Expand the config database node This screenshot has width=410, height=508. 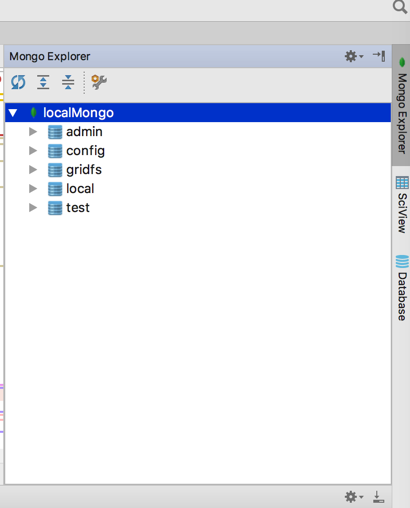pos(33,151)
